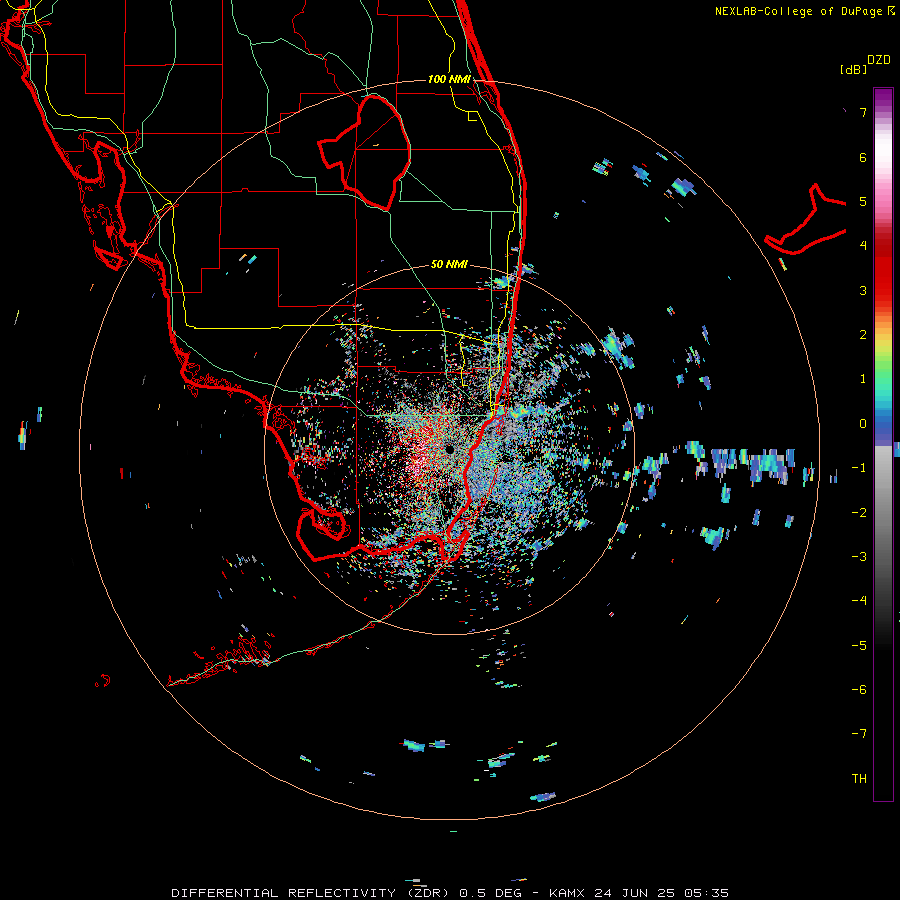Pick the red band of the color bar
Viewport: 900px width, 900px height.
[x=883, y=270]
